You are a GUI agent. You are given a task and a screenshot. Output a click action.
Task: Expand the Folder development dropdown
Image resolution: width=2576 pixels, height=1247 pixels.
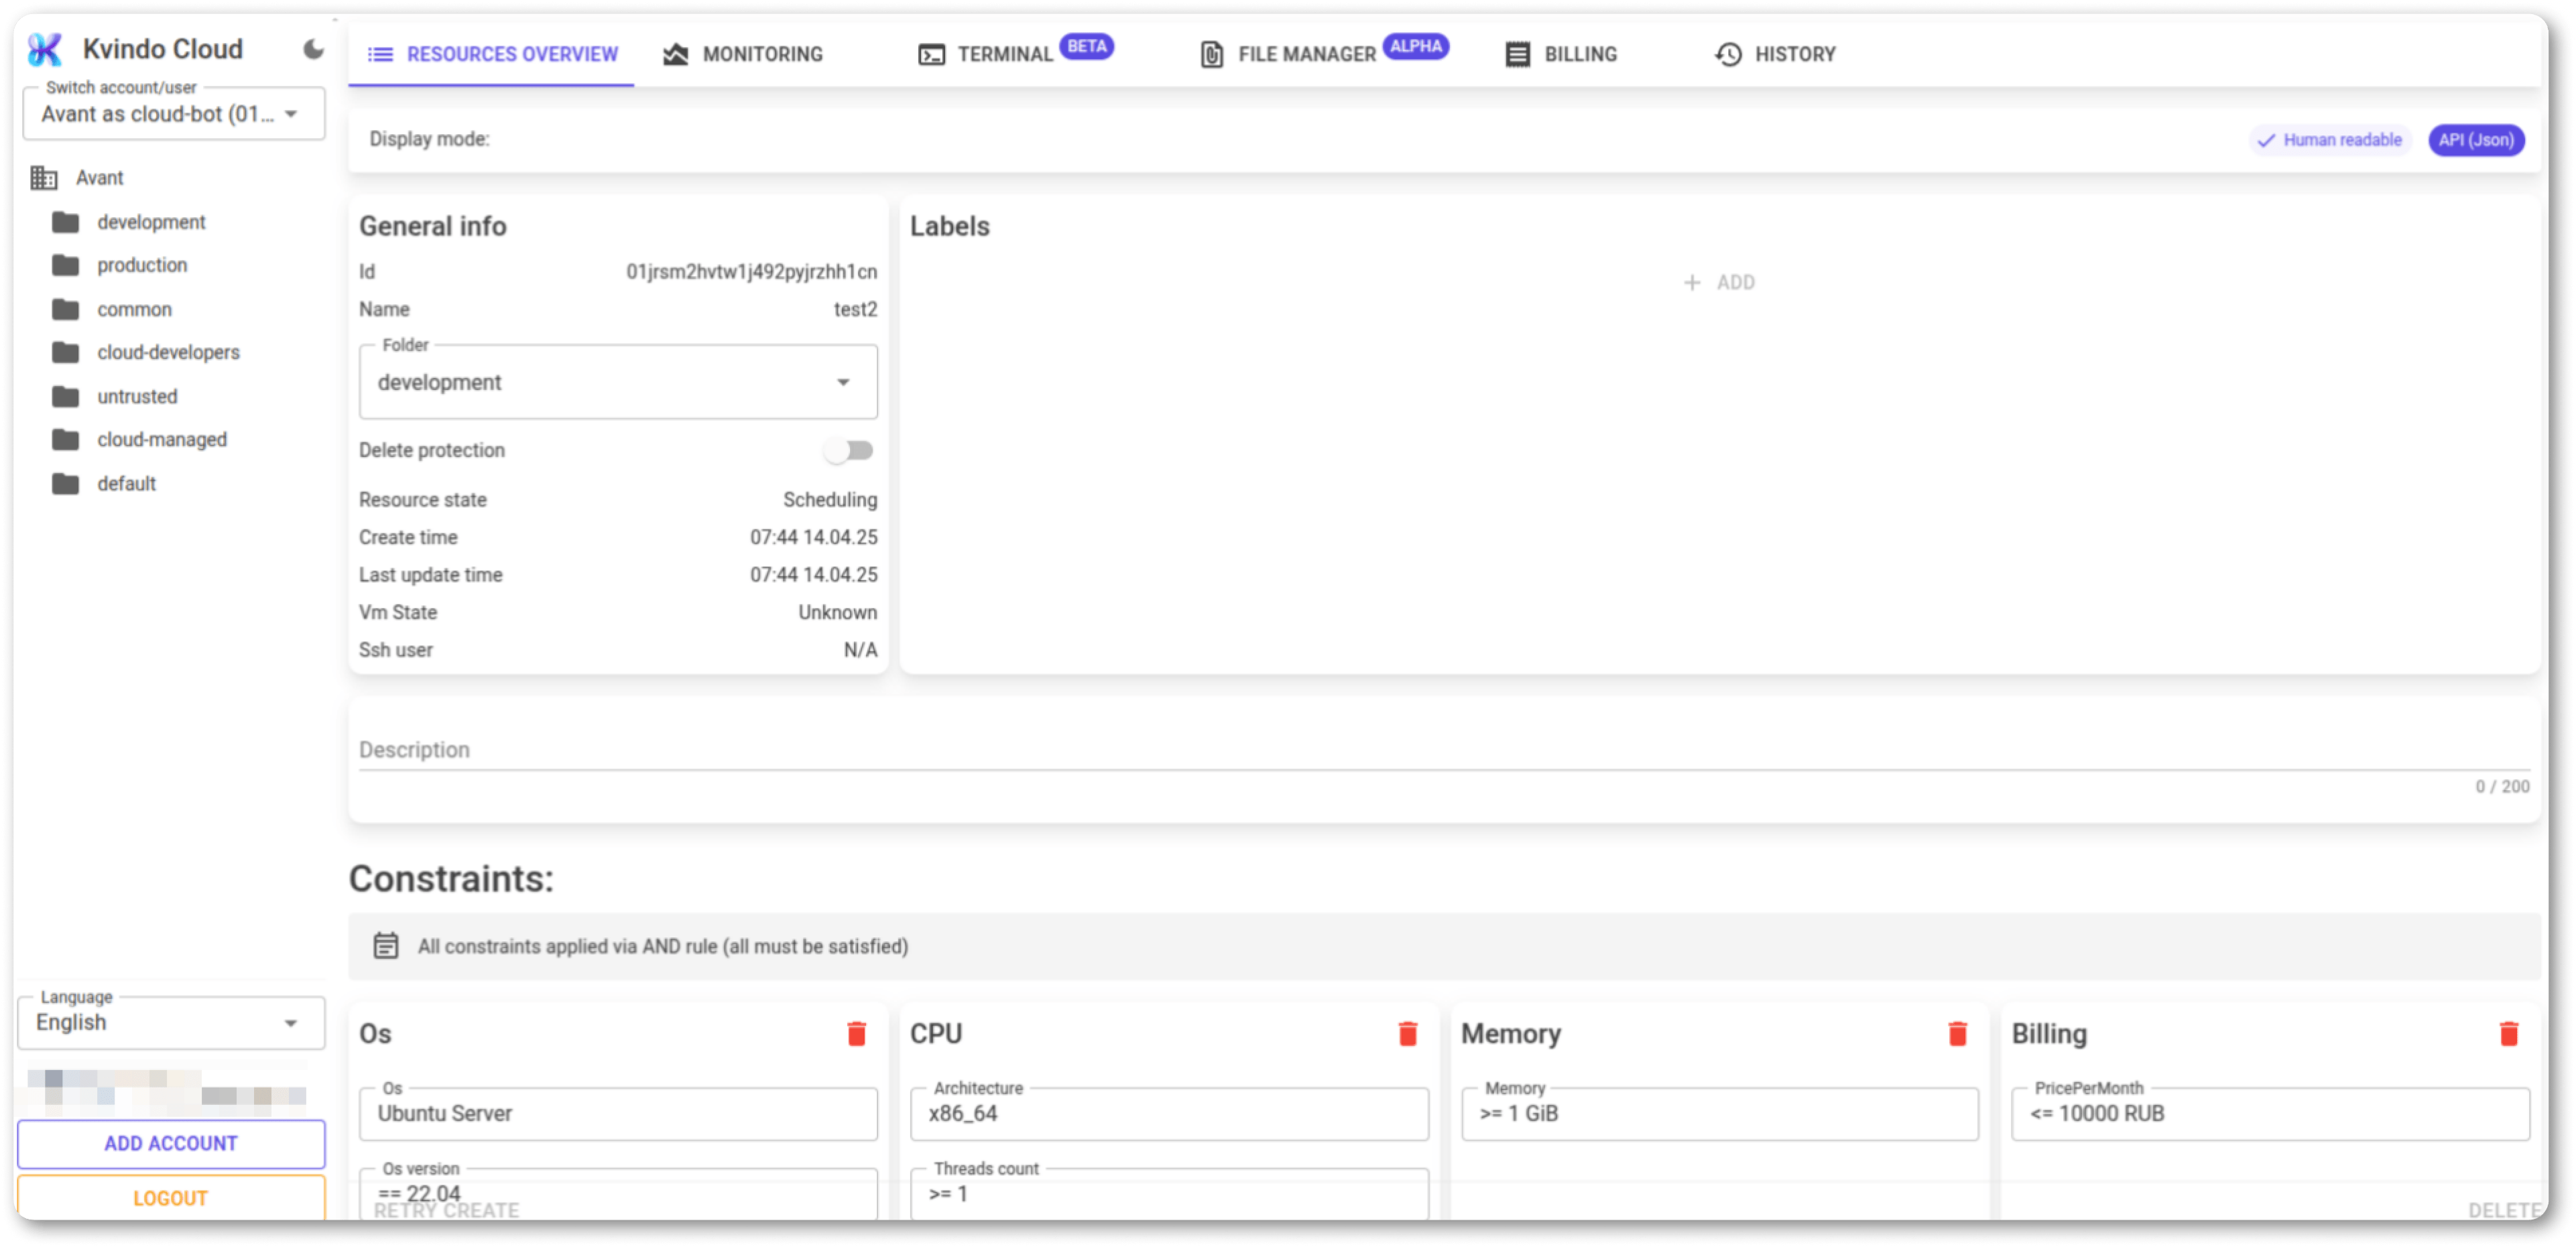point(617,382)
